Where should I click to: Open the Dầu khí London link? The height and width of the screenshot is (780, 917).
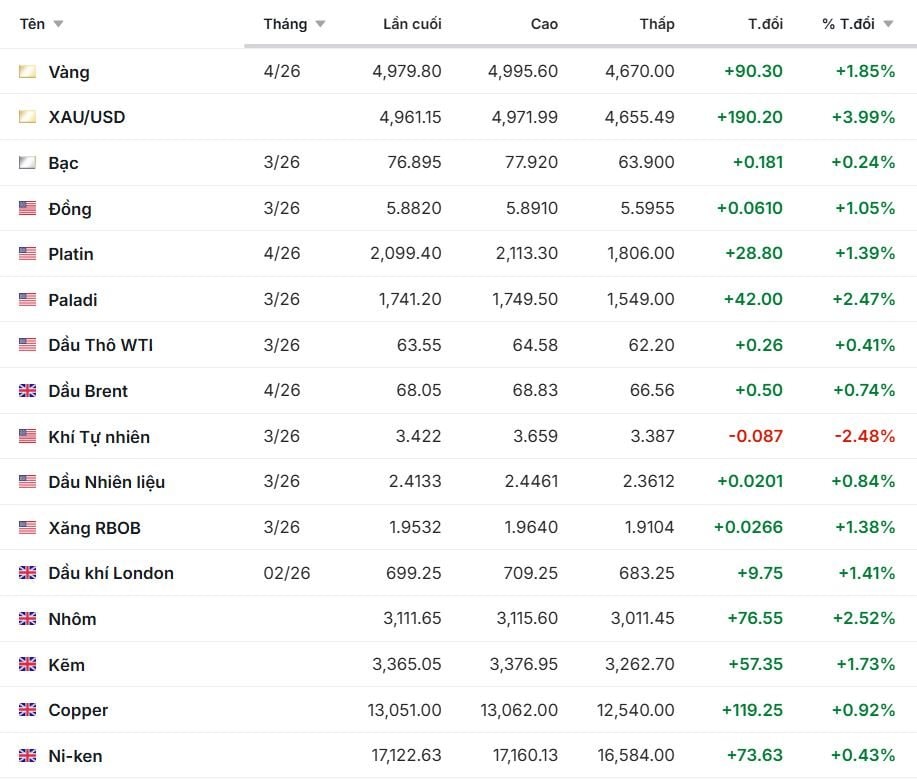tap(111, 573)
